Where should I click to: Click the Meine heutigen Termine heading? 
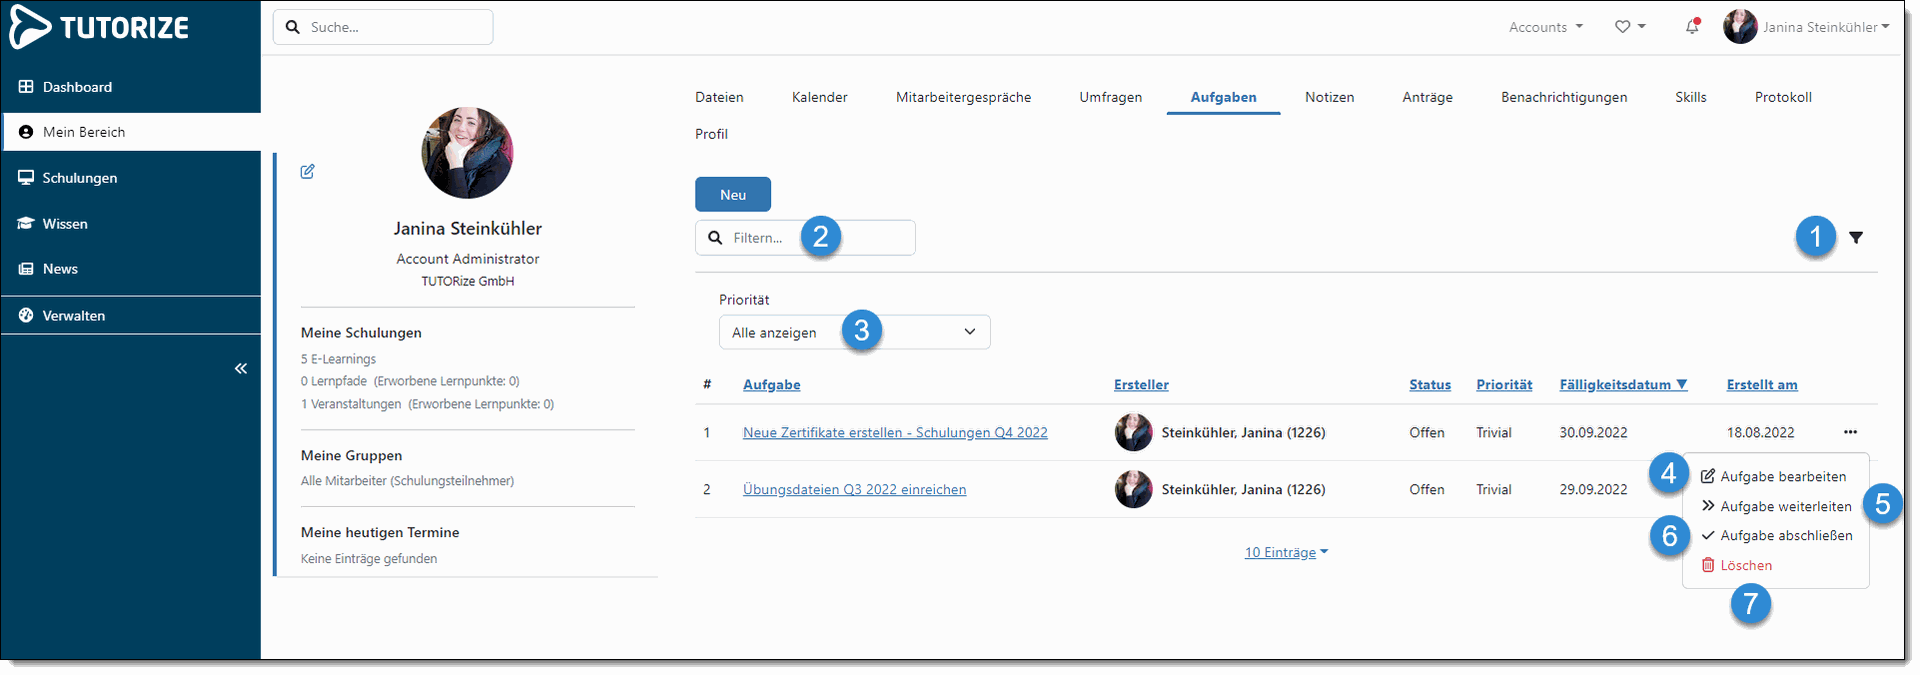pos(380,533)
